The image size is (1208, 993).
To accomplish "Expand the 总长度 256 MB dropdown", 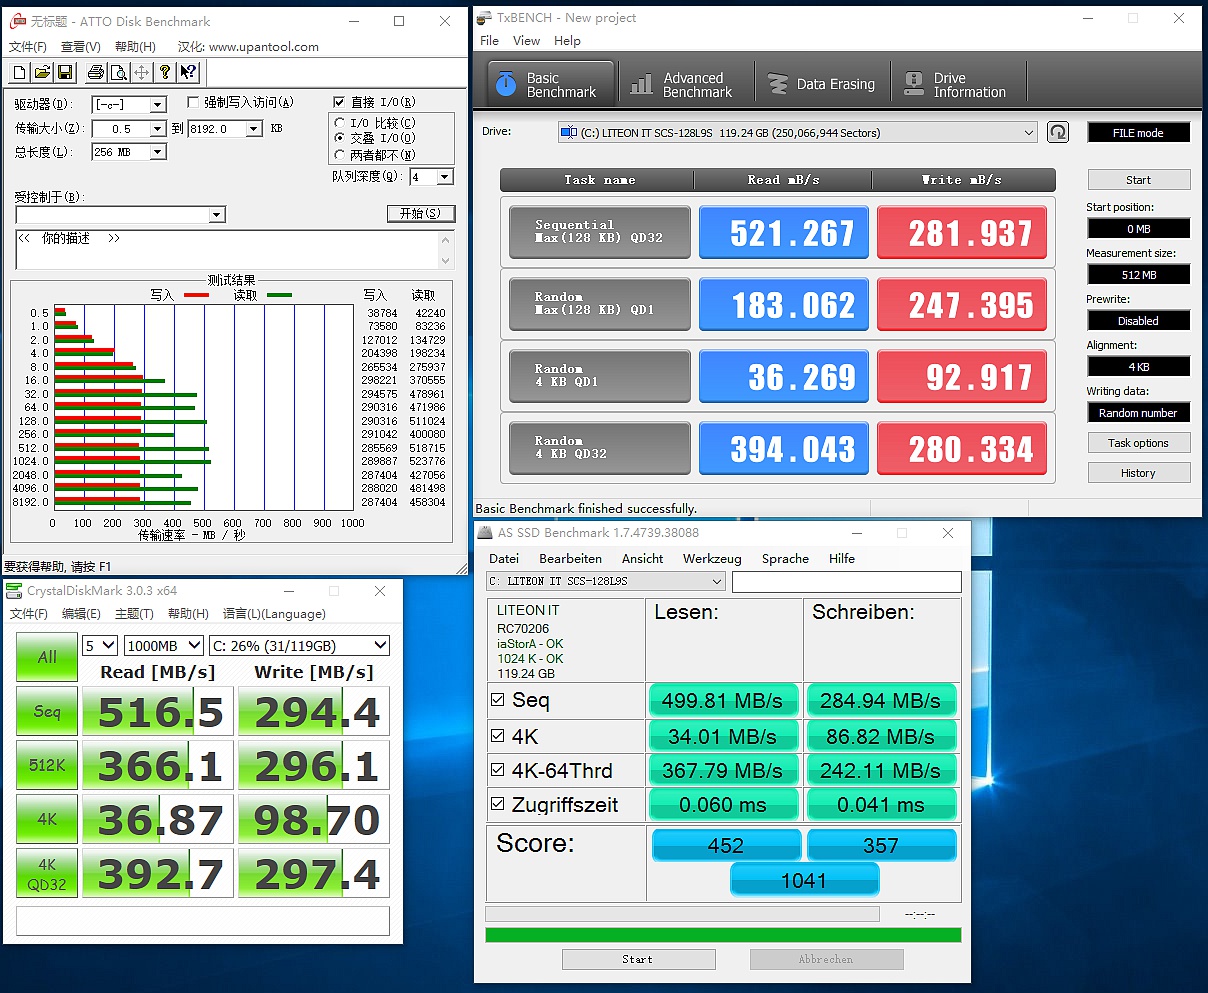I will coord(157,152).
